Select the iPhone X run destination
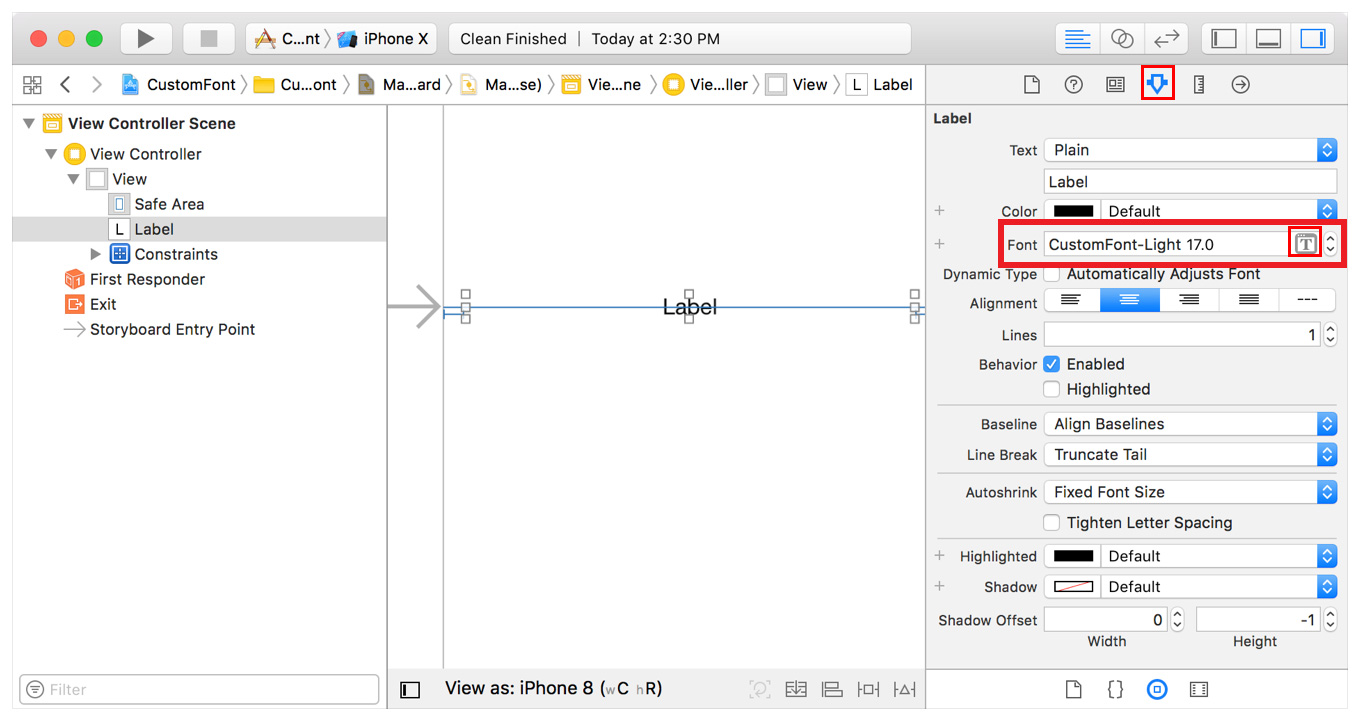Screen dimensions: 1360x721 [384, 39]
